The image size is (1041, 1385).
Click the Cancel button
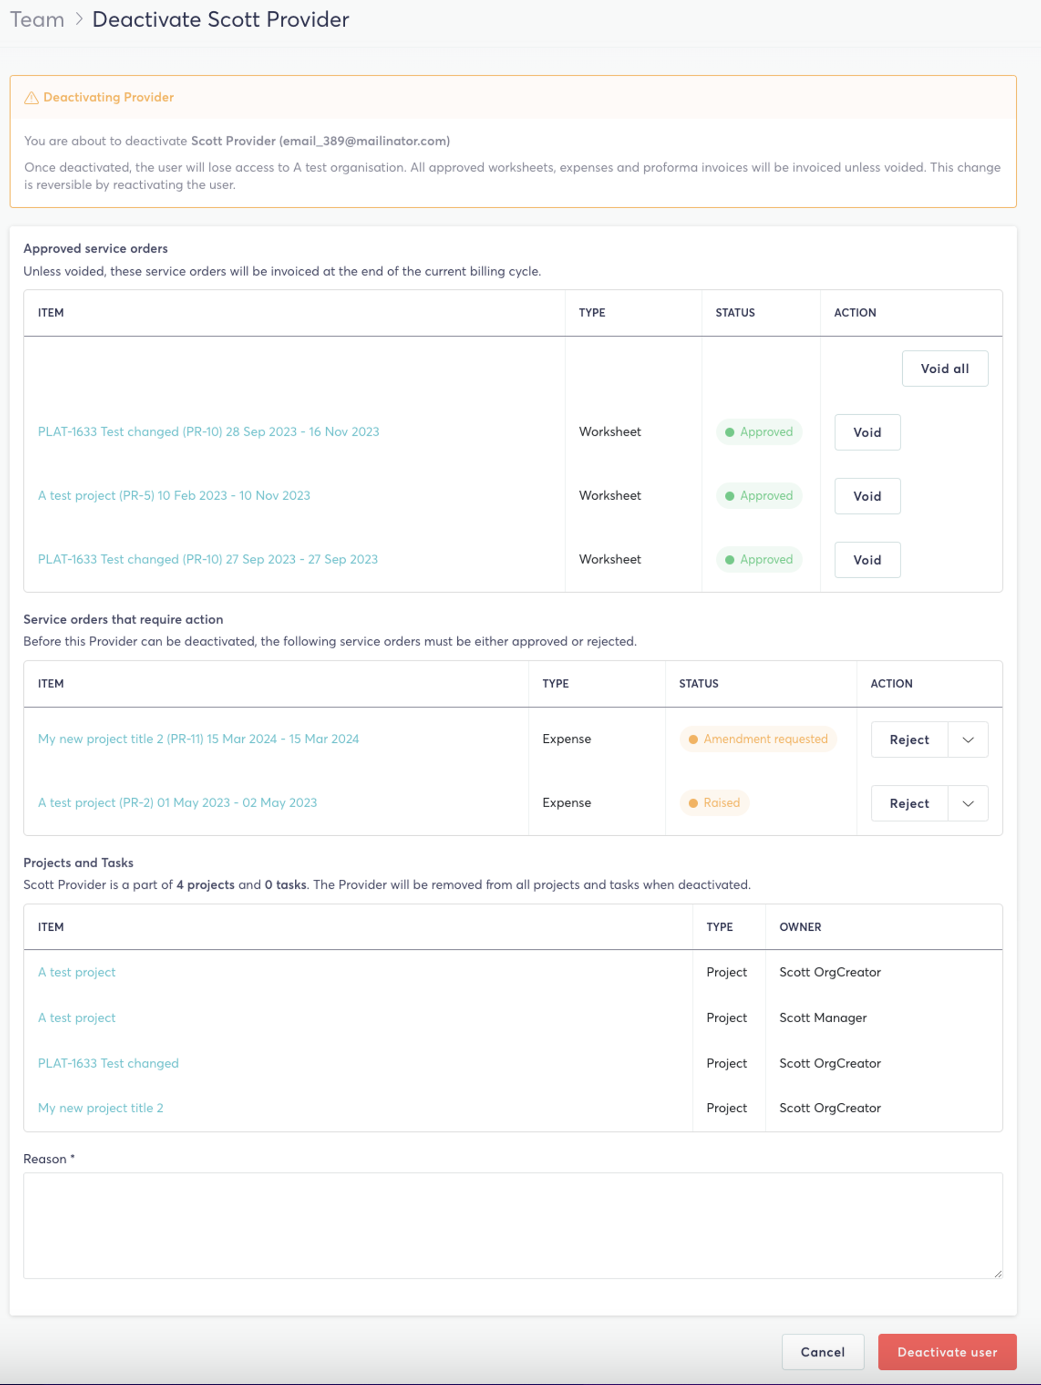(x=822, y=1352)
